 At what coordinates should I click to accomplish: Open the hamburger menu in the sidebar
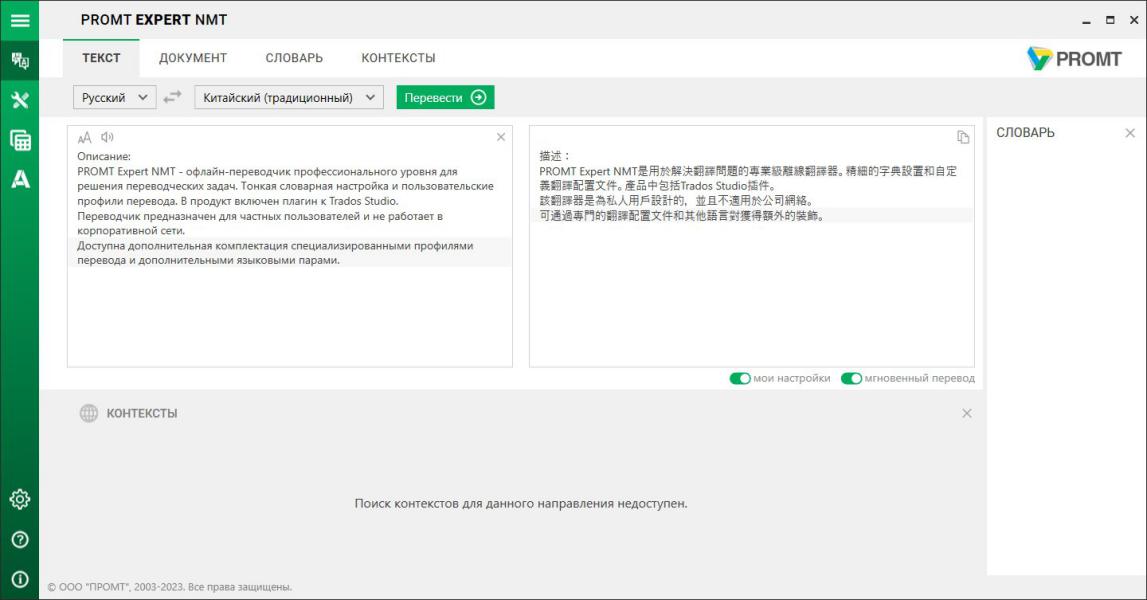19,19
